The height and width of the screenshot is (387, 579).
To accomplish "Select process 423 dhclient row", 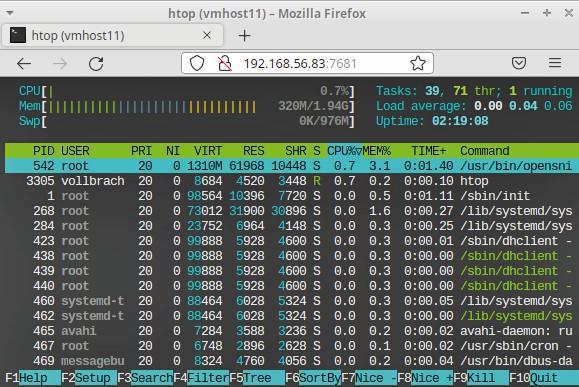I will (x=292, y=241).
